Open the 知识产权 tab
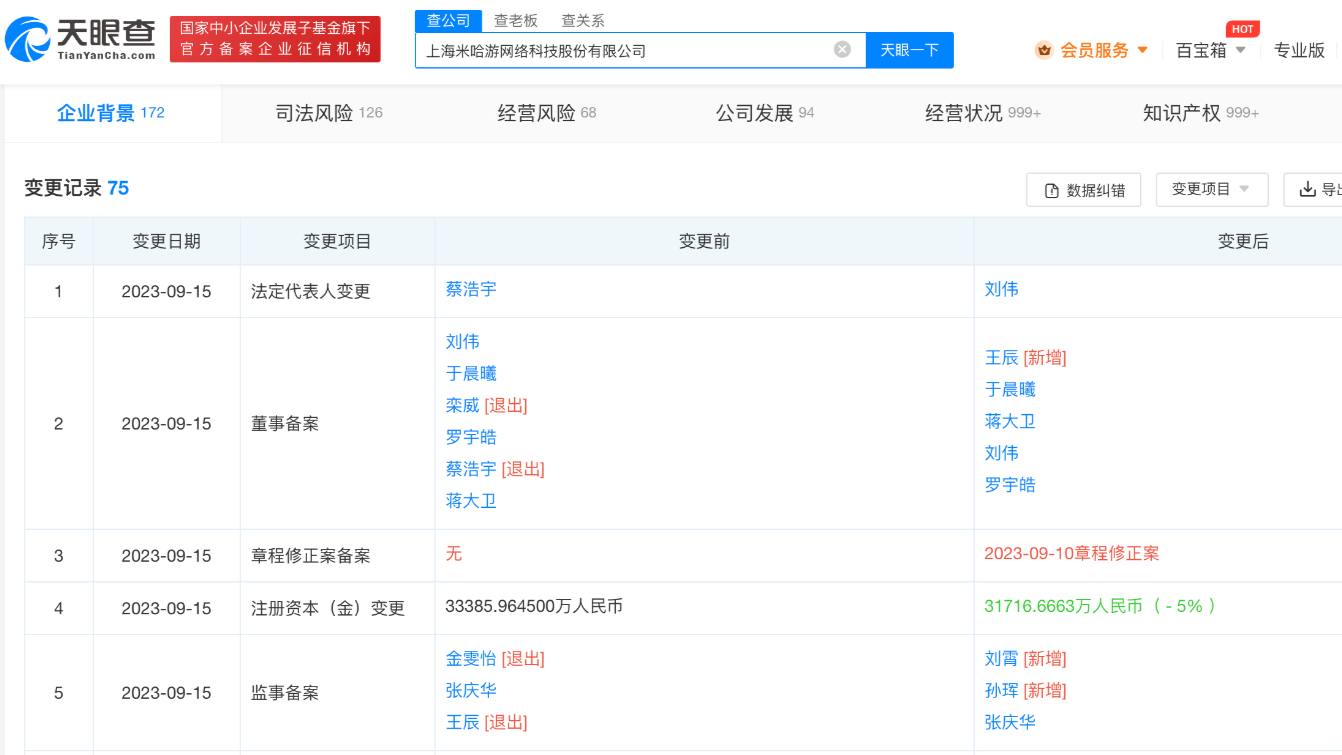This screenshot has width=1342, height=755. point(1200,113)
